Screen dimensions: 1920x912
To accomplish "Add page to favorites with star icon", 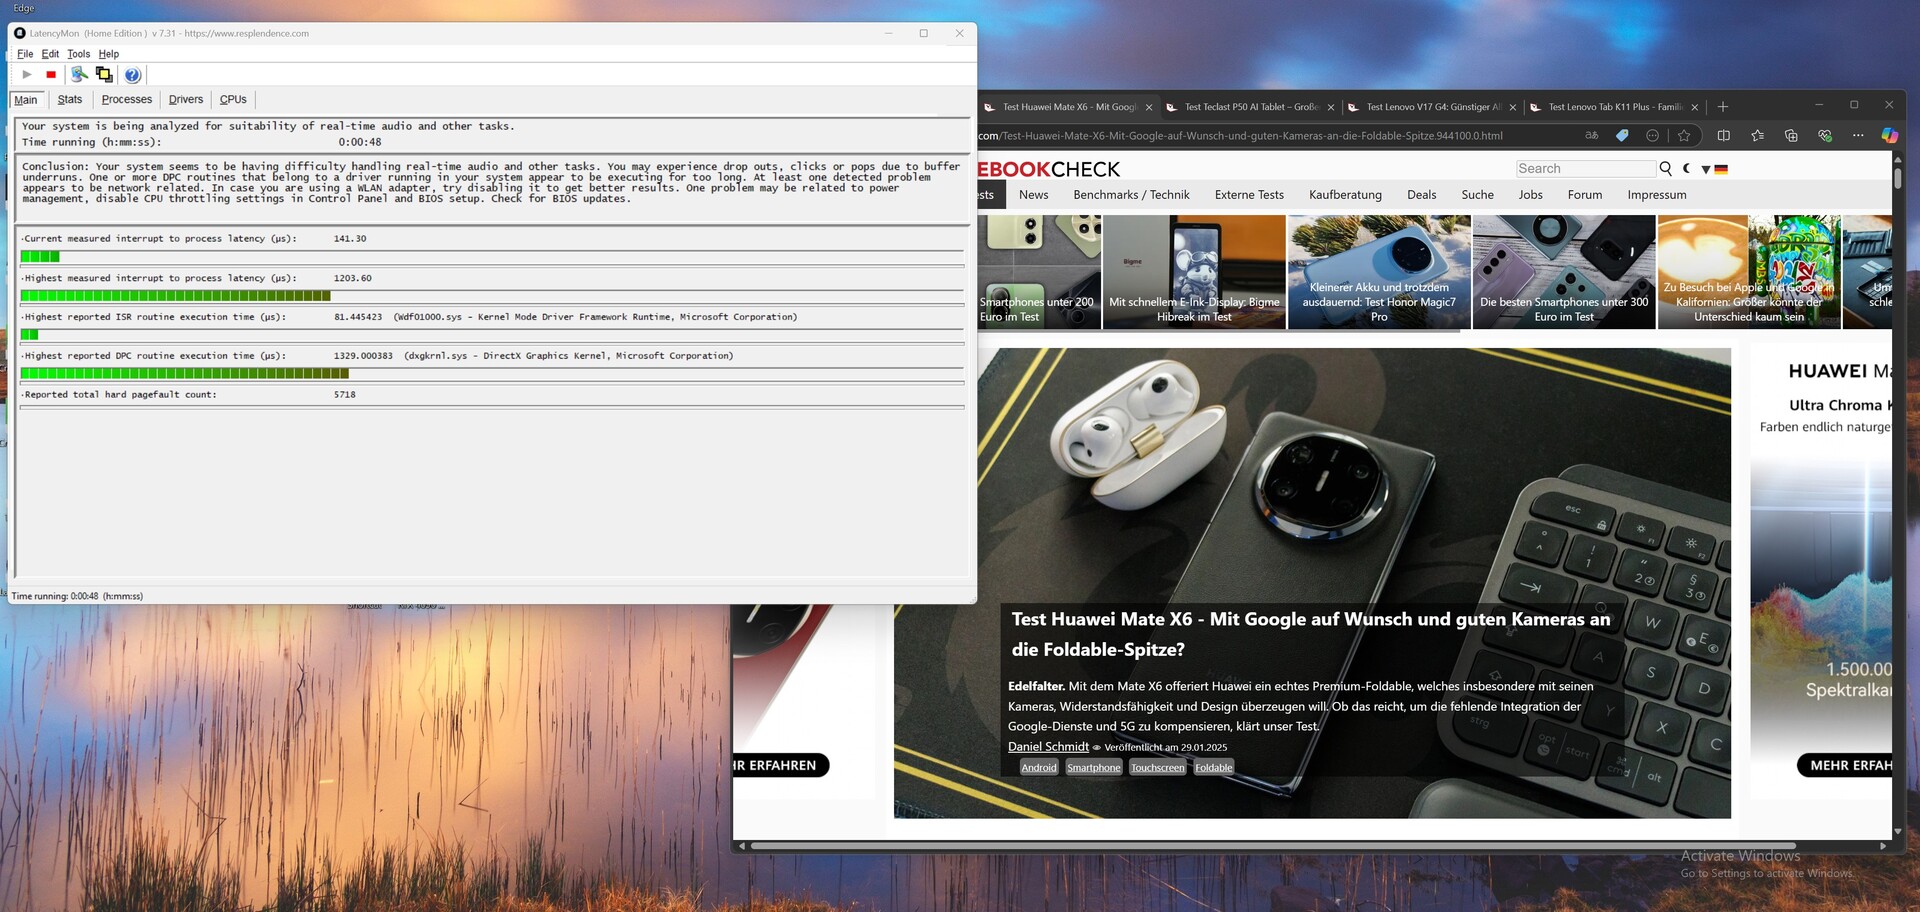I will pos(1684,136).
